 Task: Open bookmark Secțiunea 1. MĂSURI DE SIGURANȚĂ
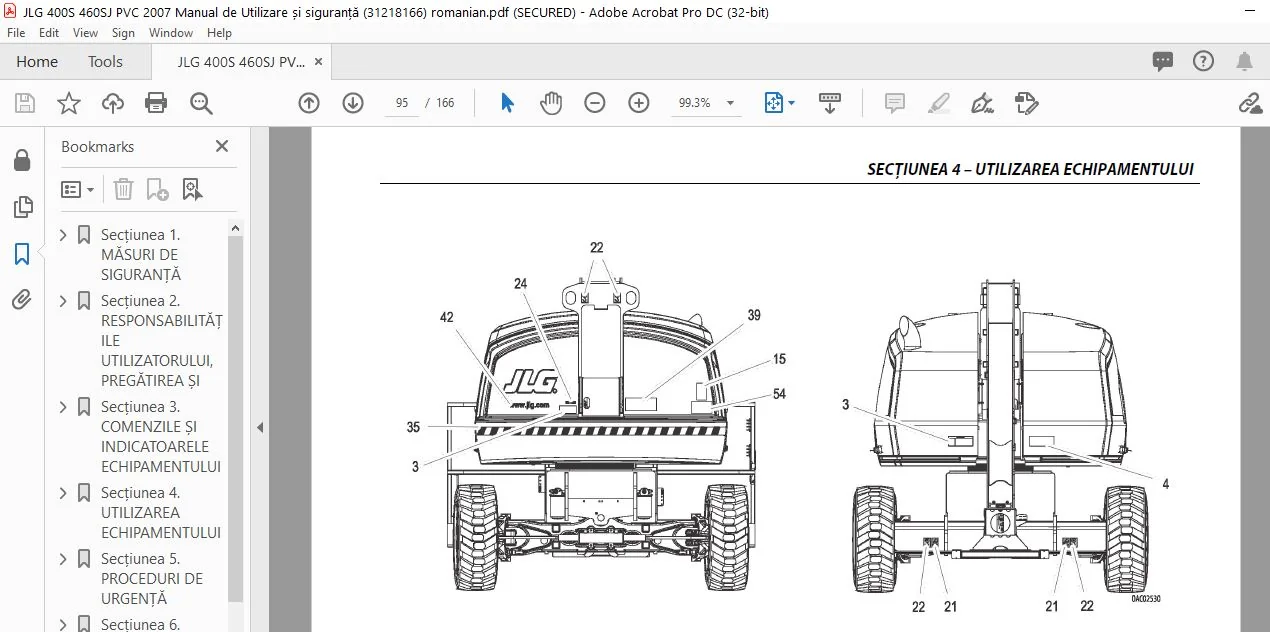point(141,255)
